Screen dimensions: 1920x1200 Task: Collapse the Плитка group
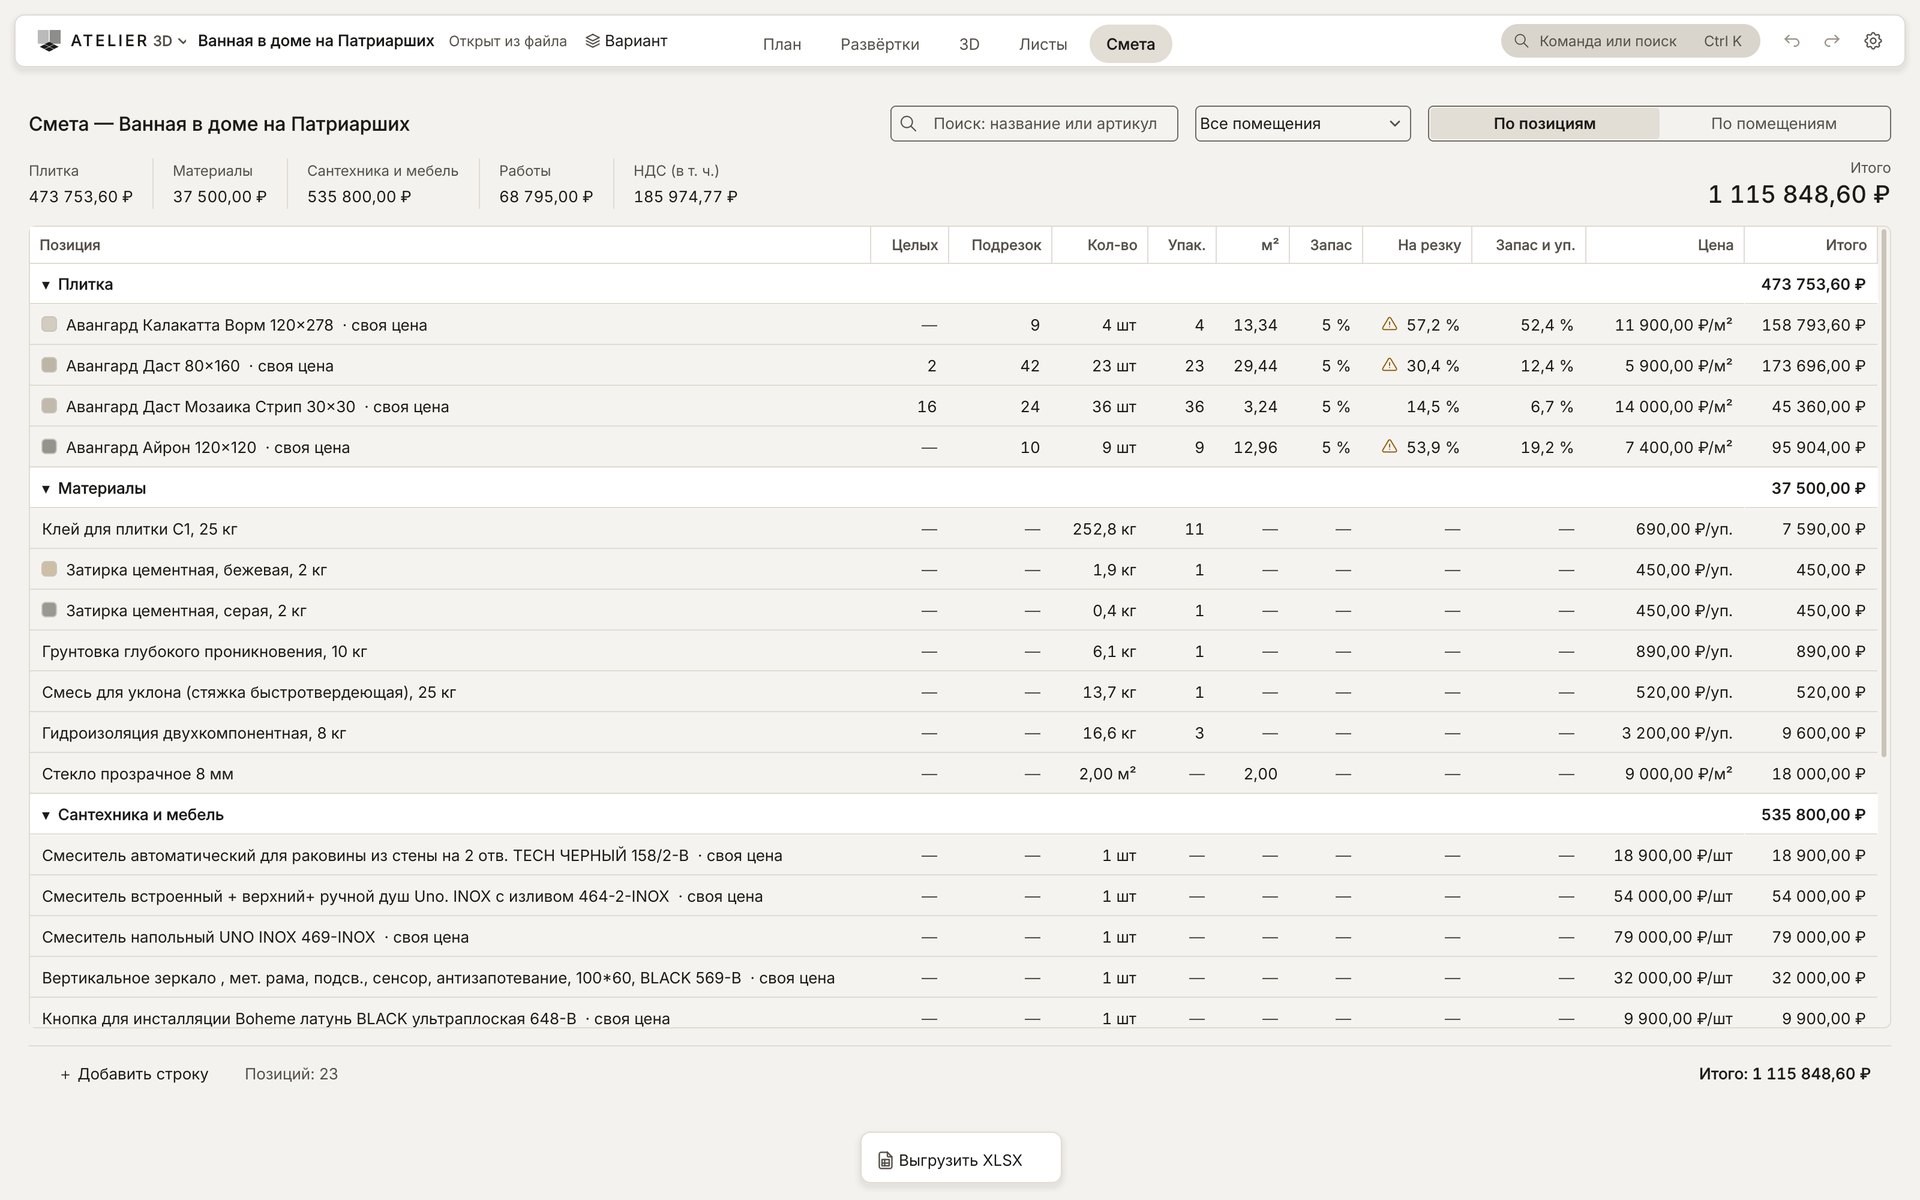click(x=46, y=285)
